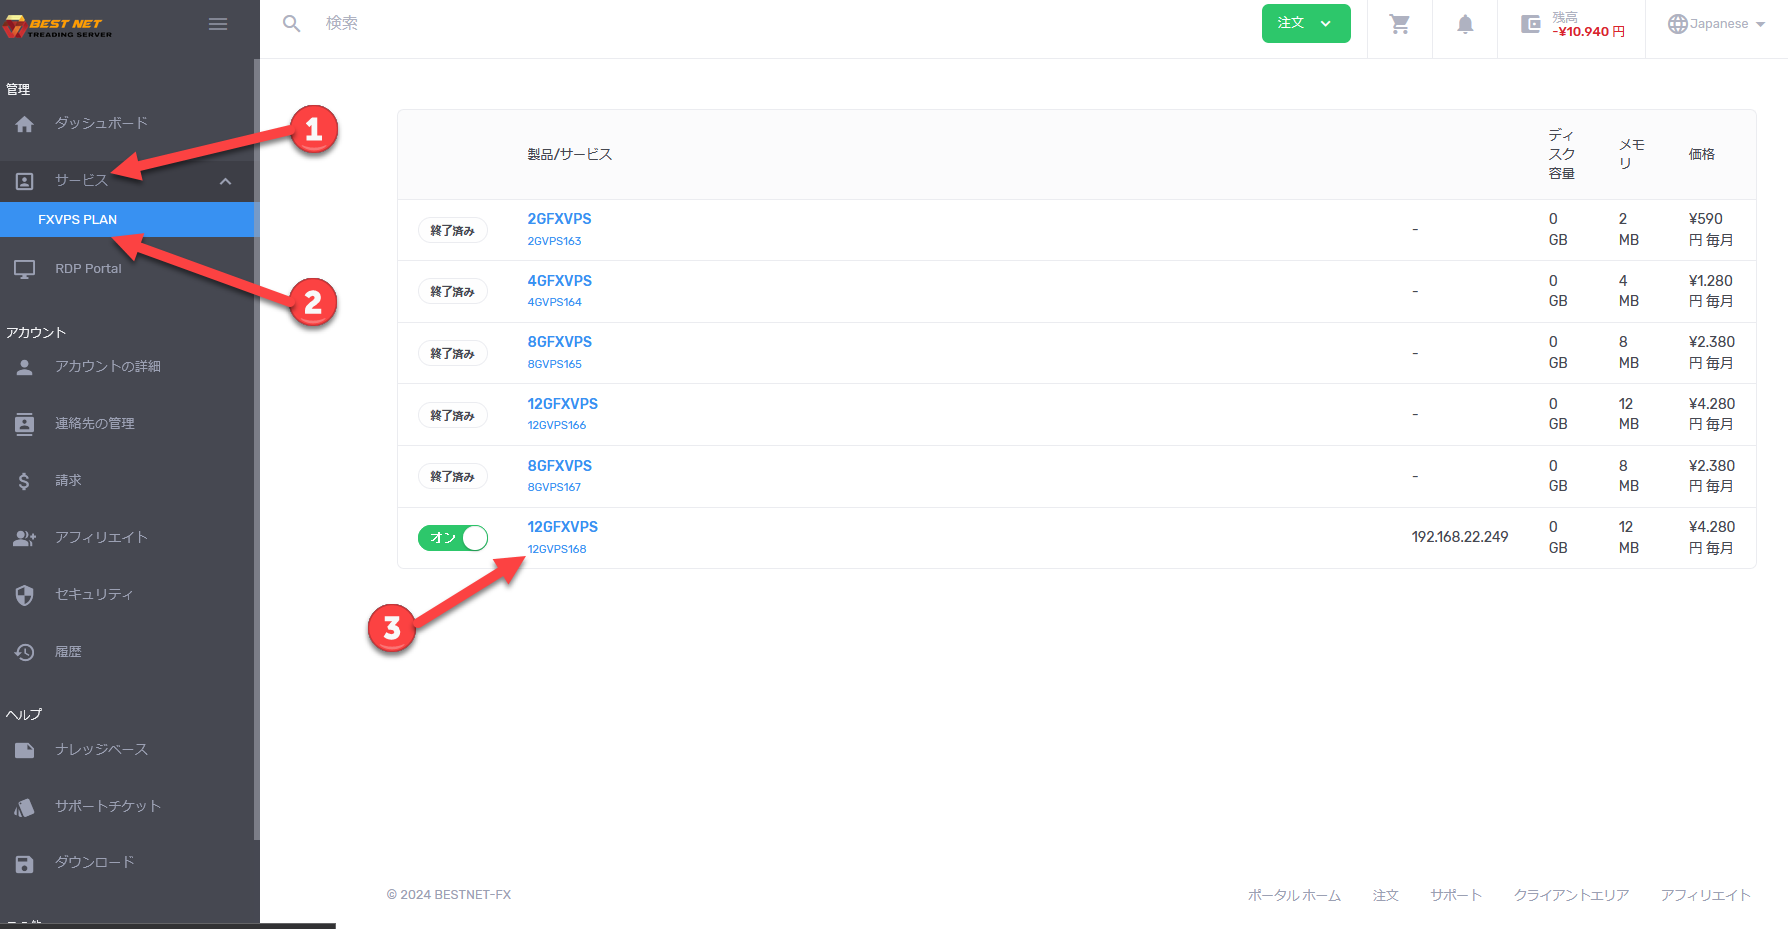Screen dimensions: 1788x929
Task: Click the クライアントエリア footer link
Action: point(1571,895)
